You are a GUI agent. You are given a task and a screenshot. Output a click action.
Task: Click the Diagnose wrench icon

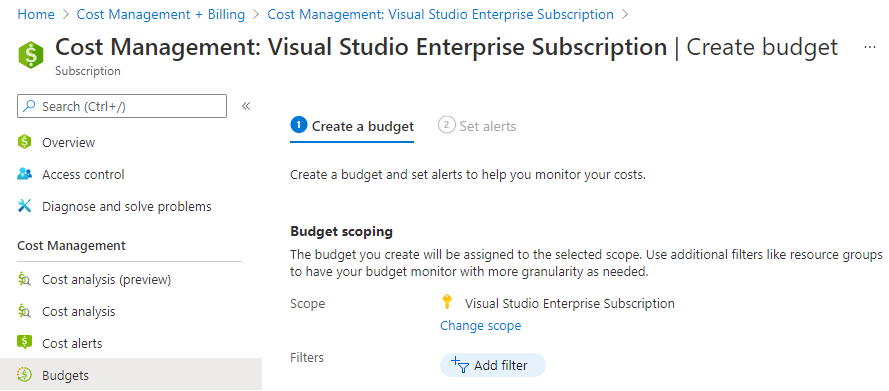pyautogui.click(x=24, y=206)
